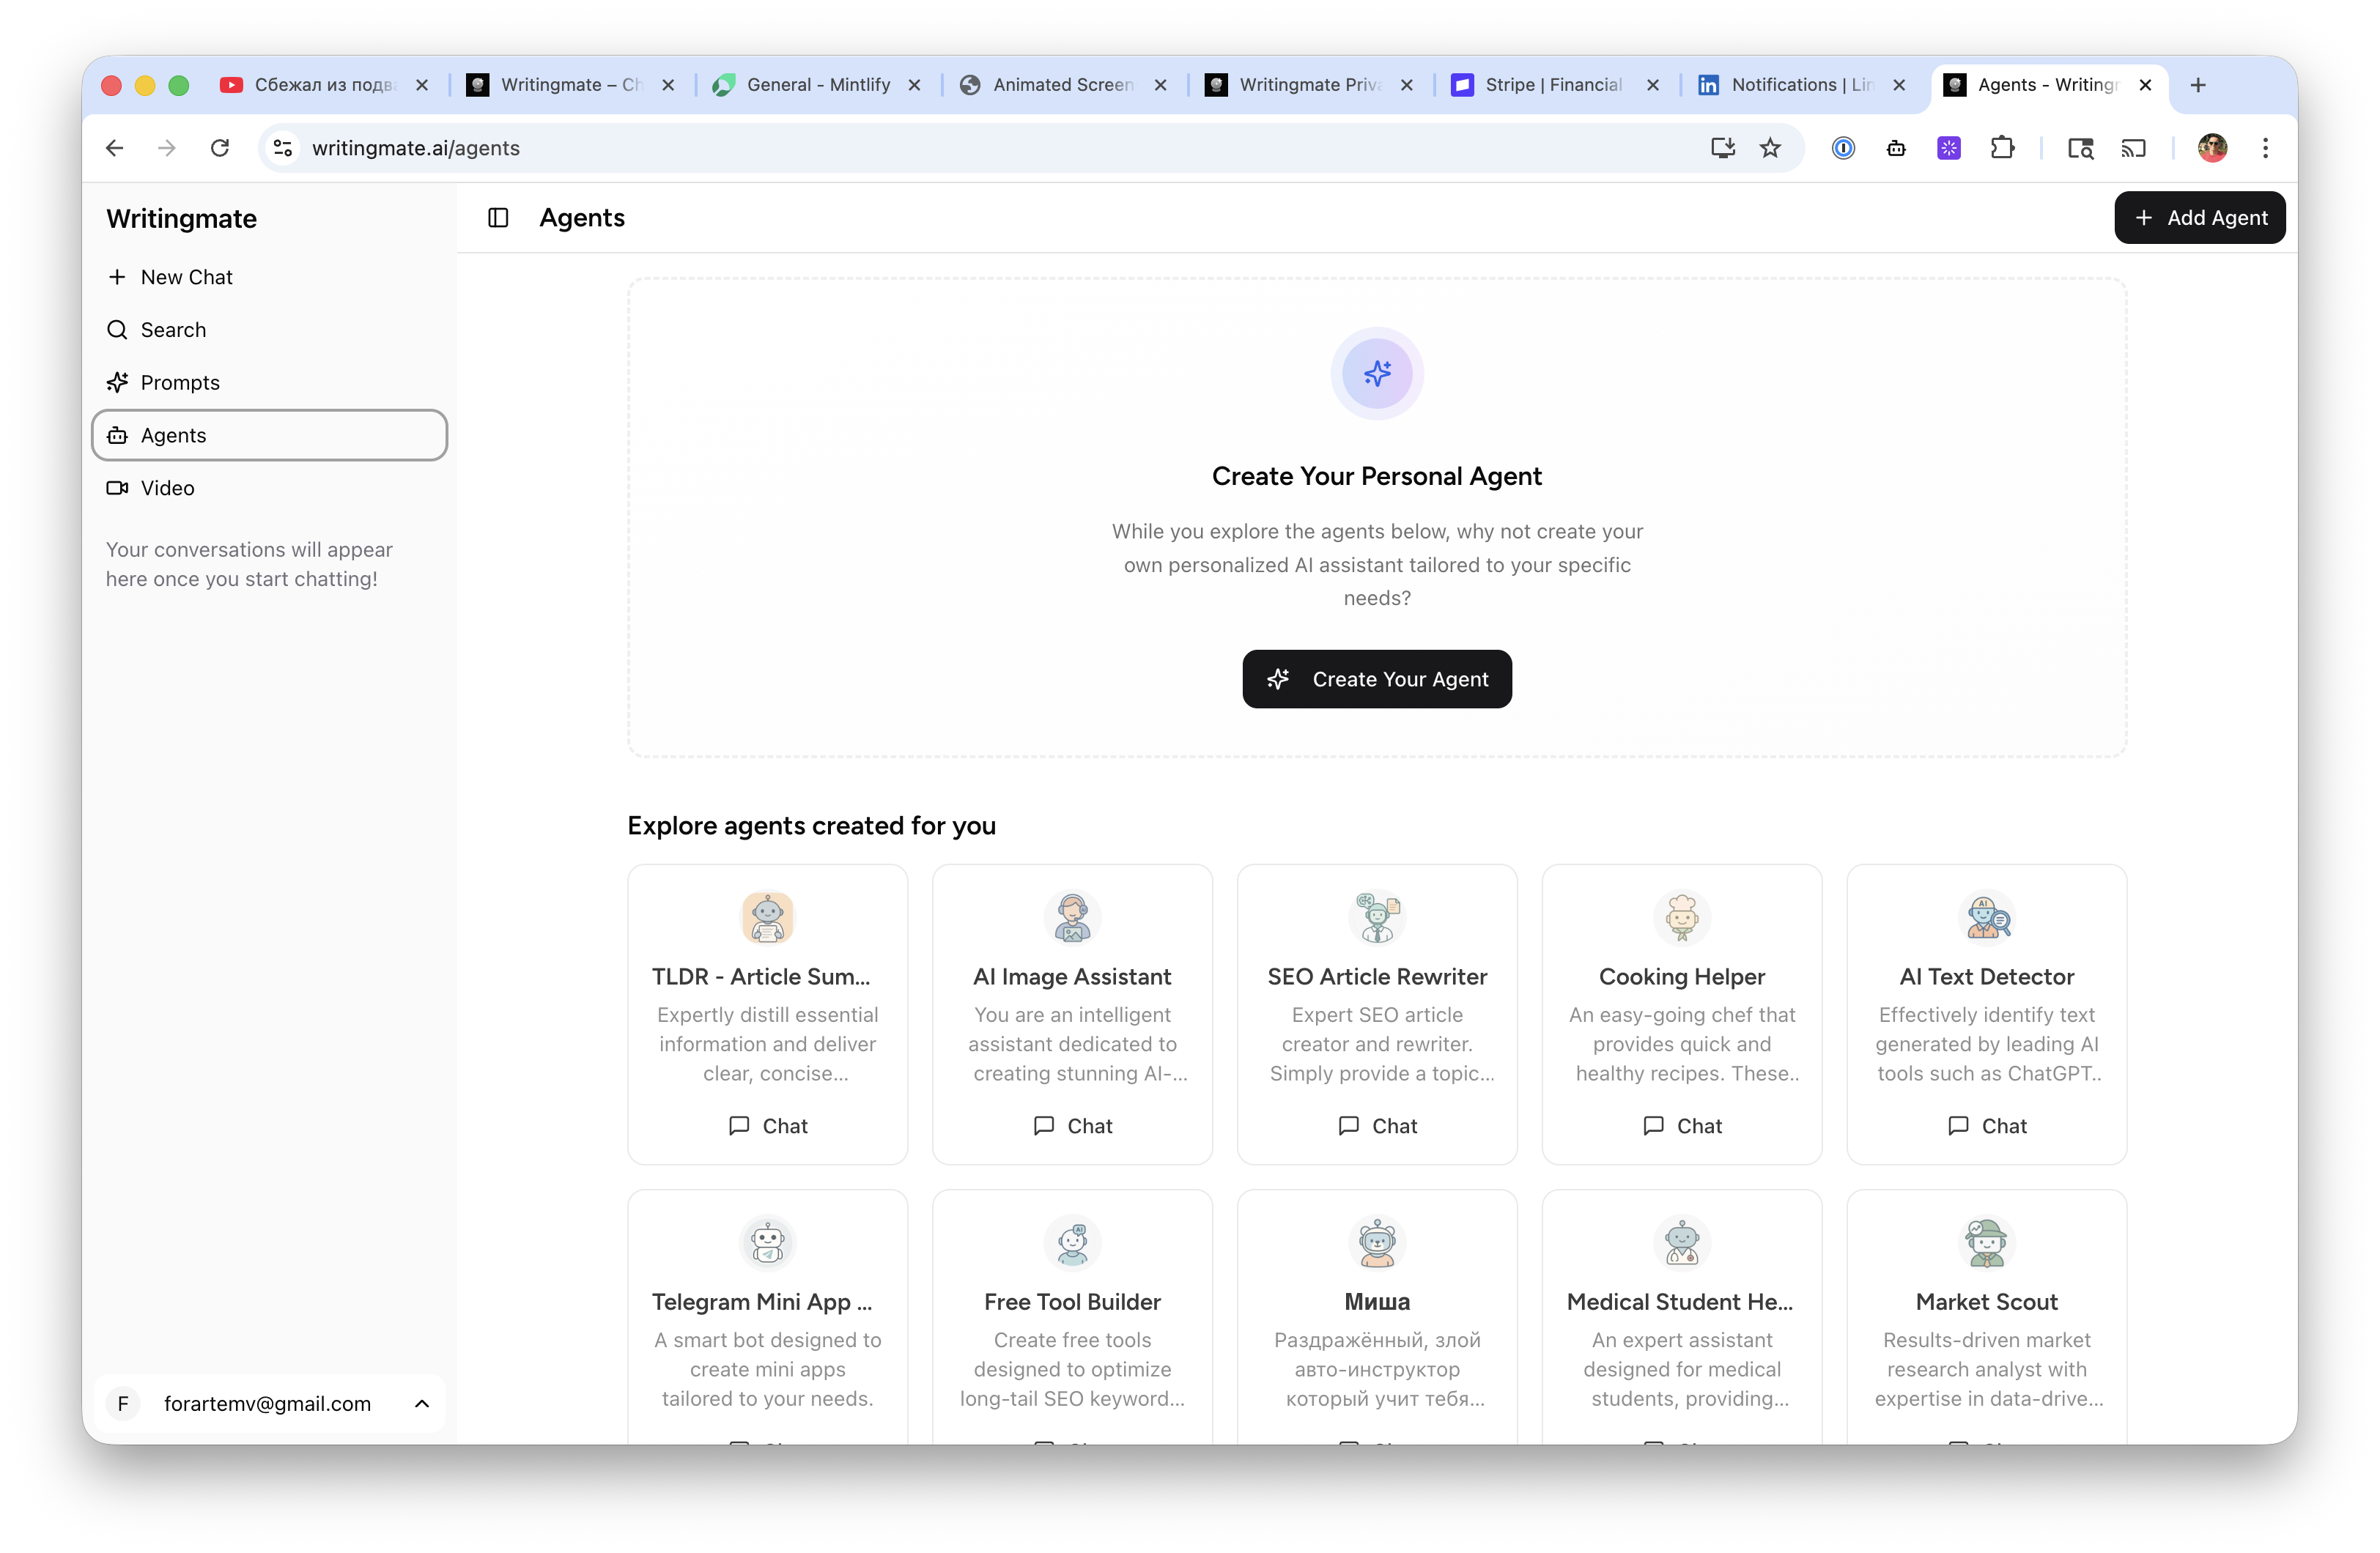Select the Video section in the sidebar
The image size is (2380, 1553).
pyautogui.click(x=168, y=488)
